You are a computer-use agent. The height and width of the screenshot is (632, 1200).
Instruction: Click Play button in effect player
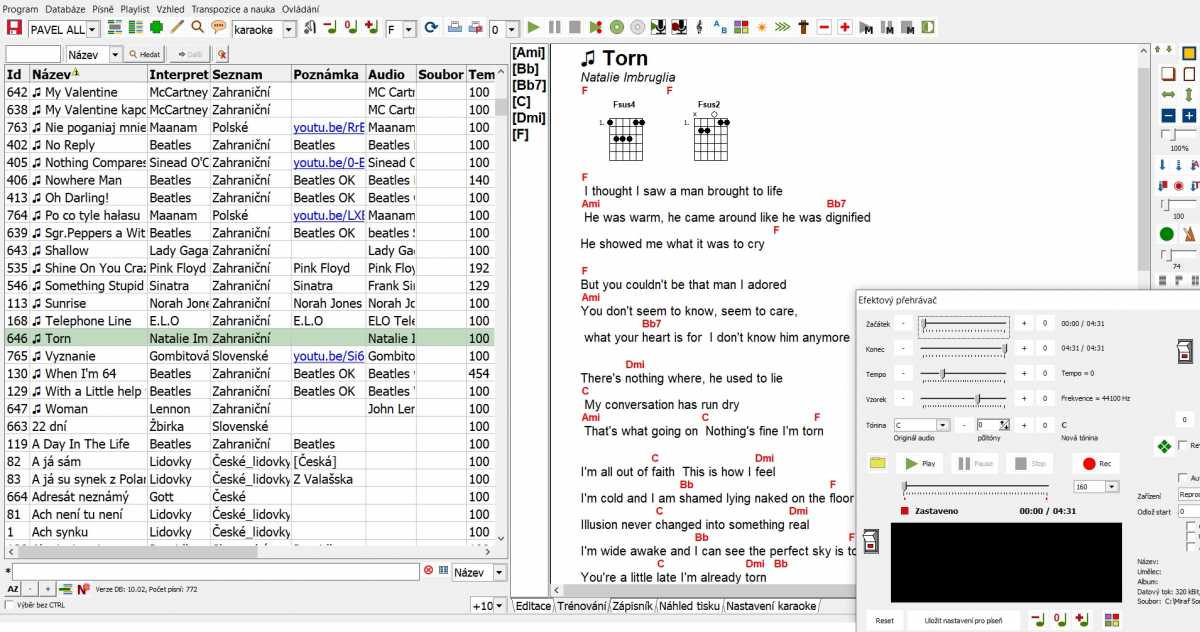[920, 463]
